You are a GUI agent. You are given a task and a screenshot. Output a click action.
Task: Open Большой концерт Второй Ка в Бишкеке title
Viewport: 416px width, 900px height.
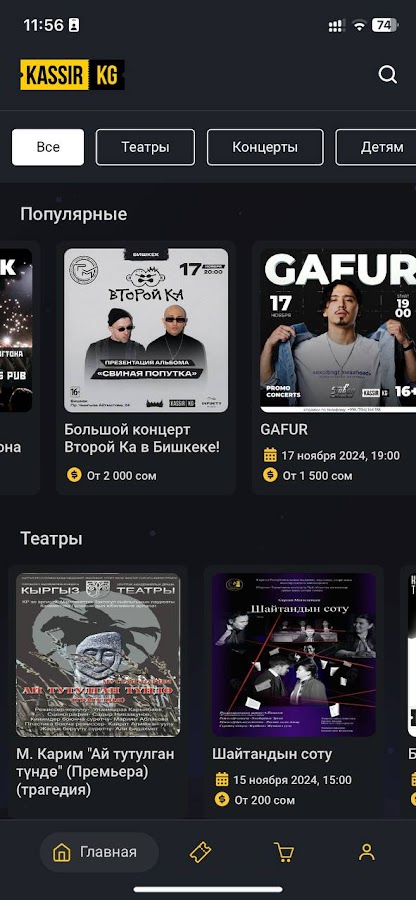click(142, 438)
